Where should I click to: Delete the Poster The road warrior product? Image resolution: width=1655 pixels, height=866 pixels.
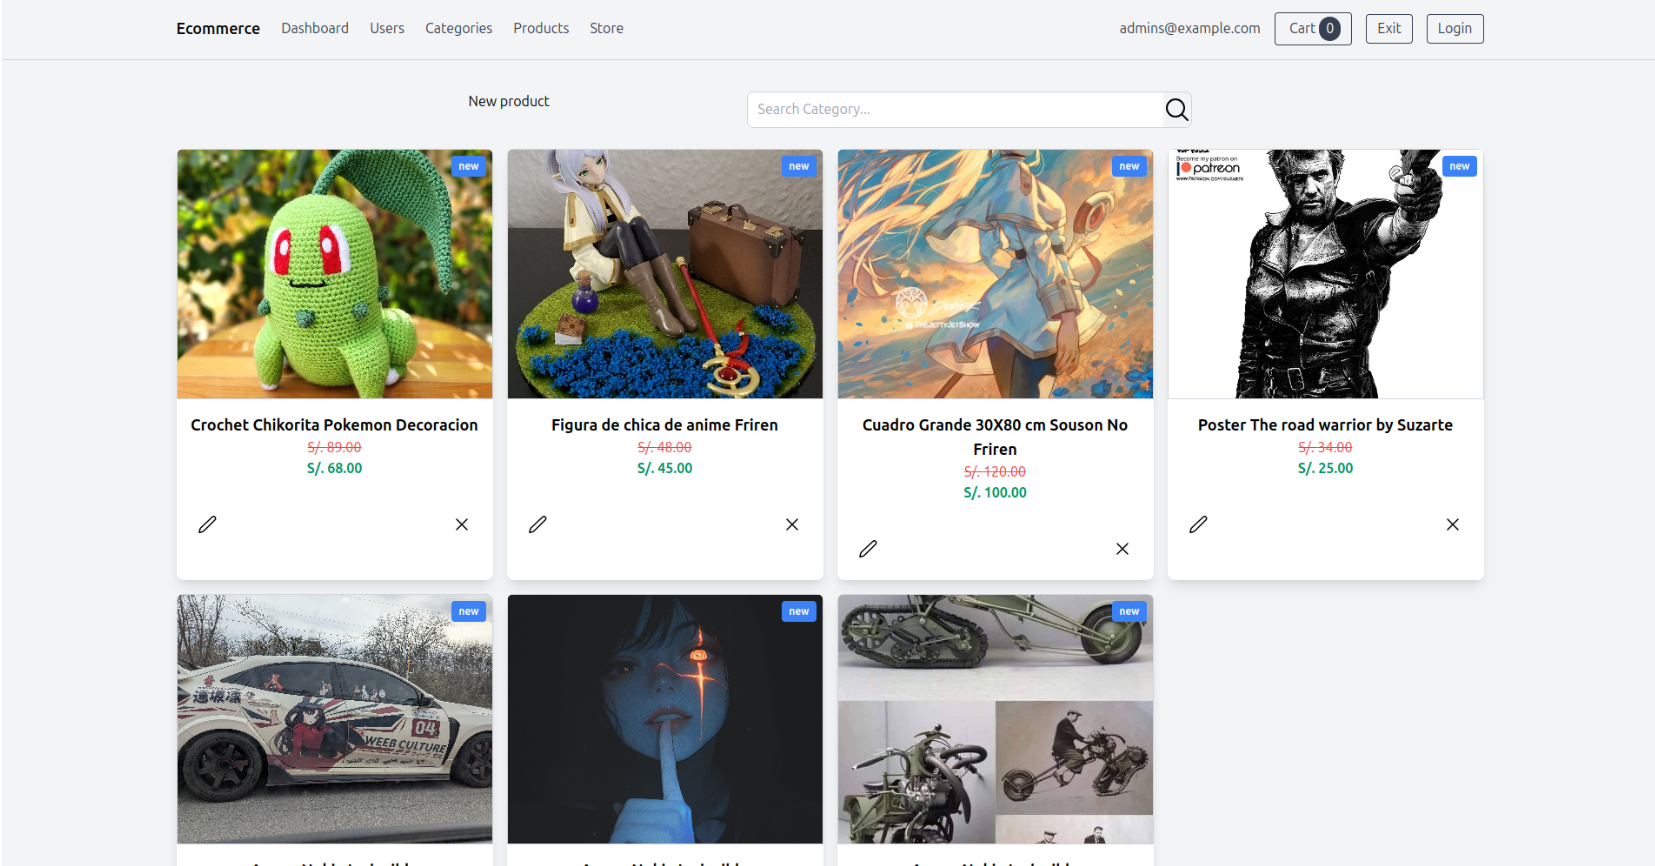pos(1452,524)
